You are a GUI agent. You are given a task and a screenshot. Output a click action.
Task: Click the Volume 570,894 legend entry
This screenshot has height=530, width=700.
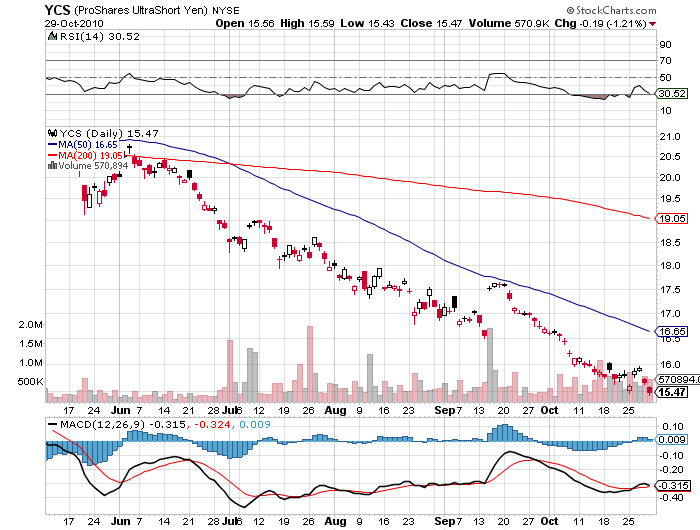point(88,165)
